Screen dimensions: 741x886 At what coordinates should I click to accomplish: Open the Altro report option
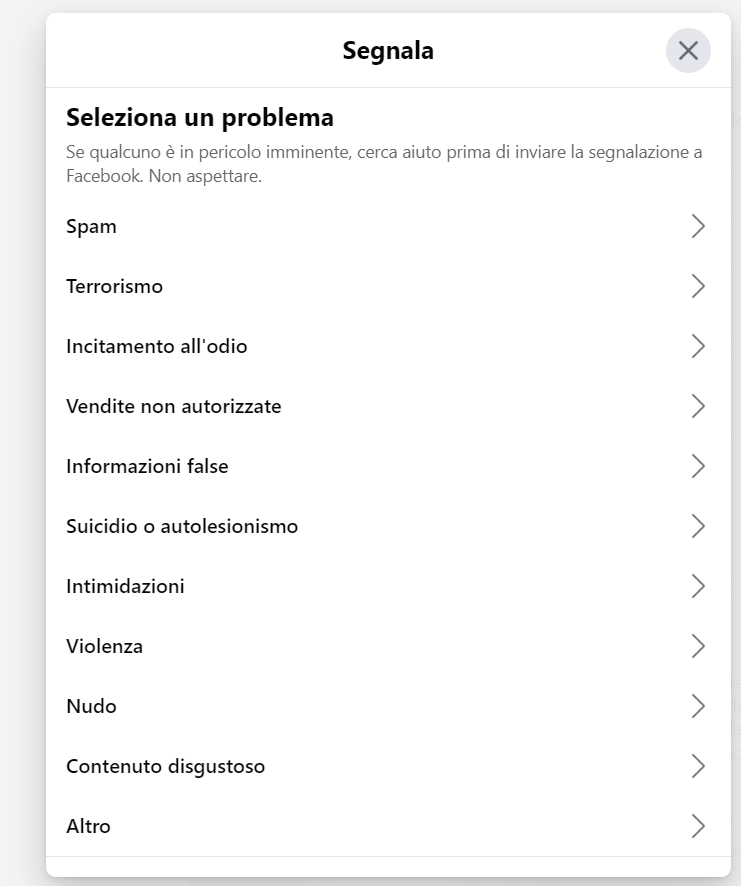click(89, 826)
